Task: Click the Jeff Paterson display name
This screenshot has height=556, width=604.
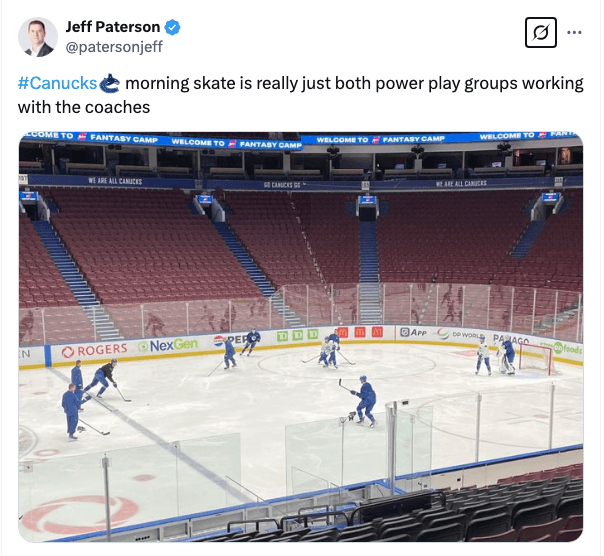Action: click(x=112, y=27)
